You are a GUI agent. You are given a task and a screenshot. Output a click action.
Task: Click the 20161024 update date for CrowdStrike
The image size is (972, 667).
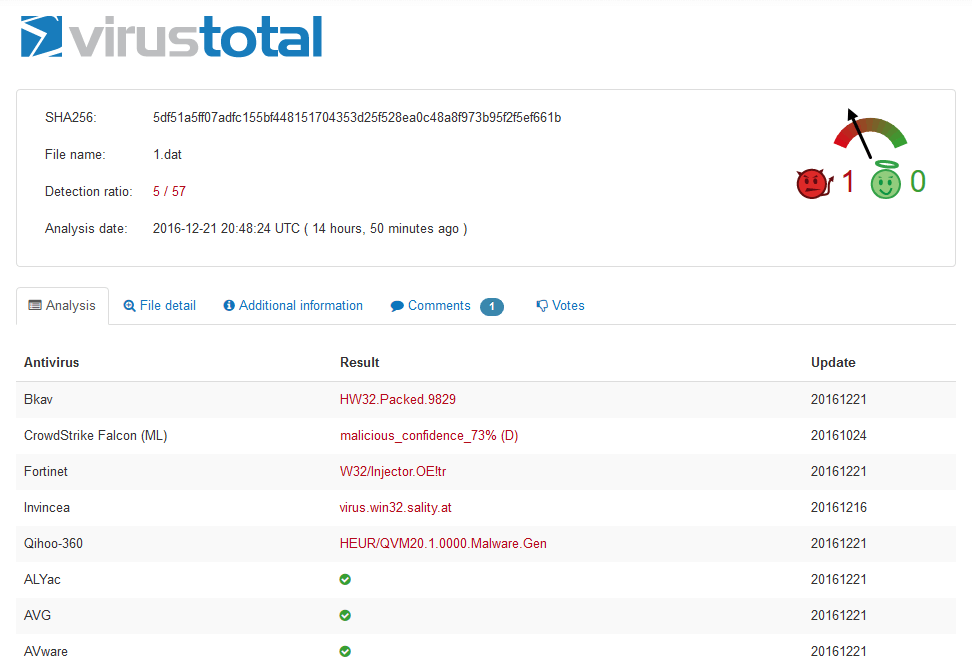click(x=839, y=435)
